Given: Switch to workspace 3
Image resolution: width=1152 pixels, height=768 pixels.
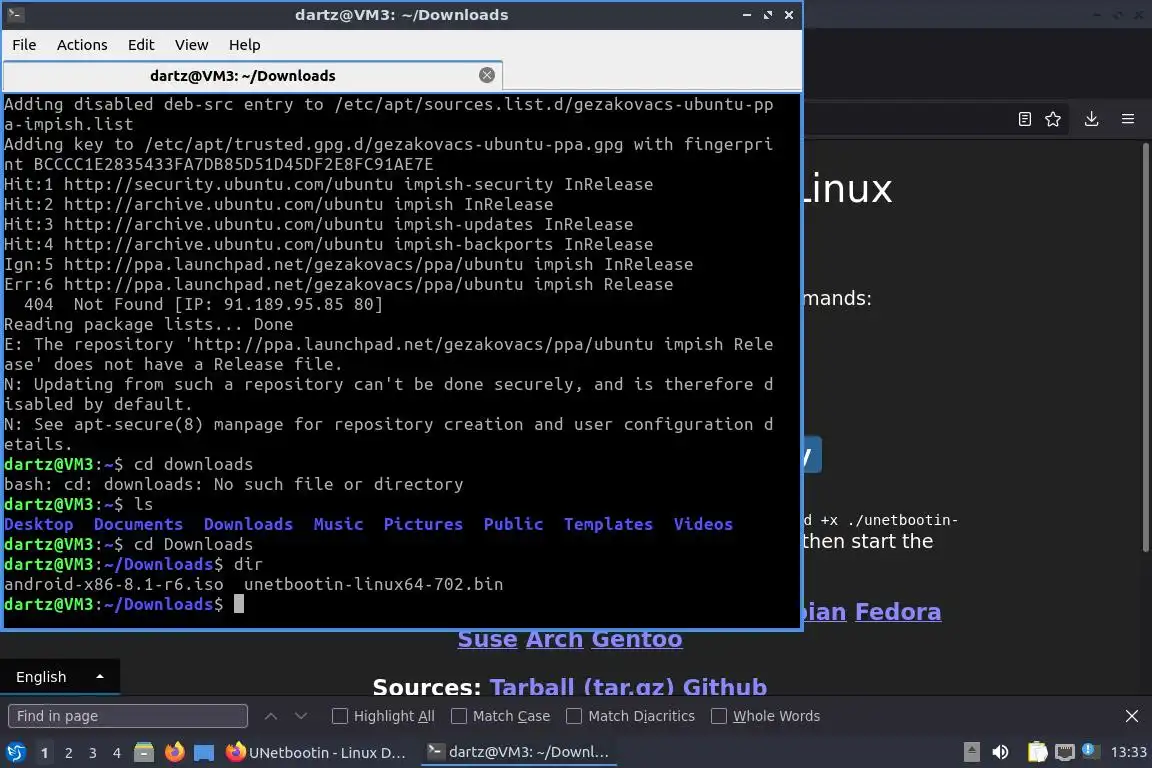Looking at the screenshot, I should (x=93, y=753).
